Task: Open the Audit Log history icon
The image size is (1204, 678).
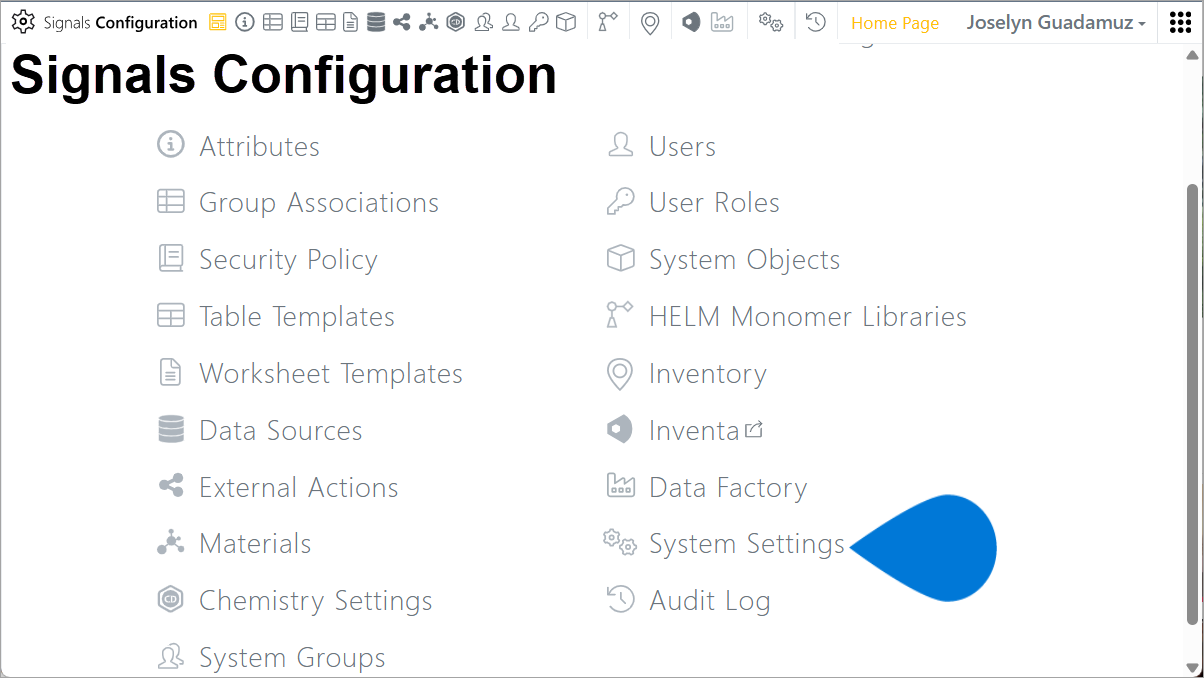Action: point(815,22)
